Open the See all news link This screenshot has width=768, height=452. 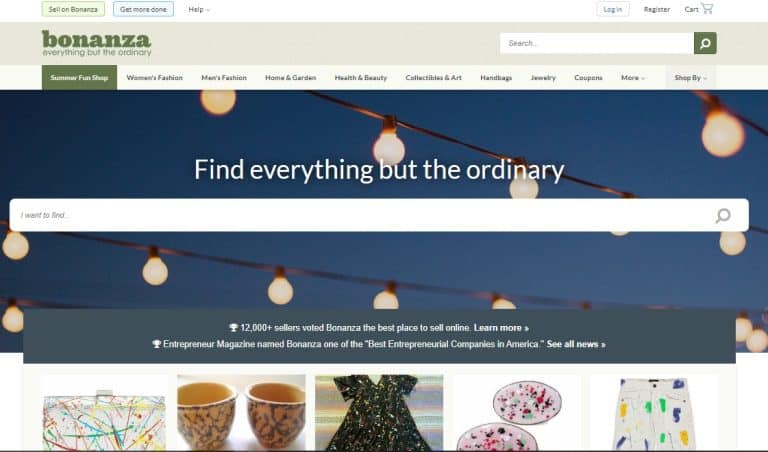tap(576, 344)
